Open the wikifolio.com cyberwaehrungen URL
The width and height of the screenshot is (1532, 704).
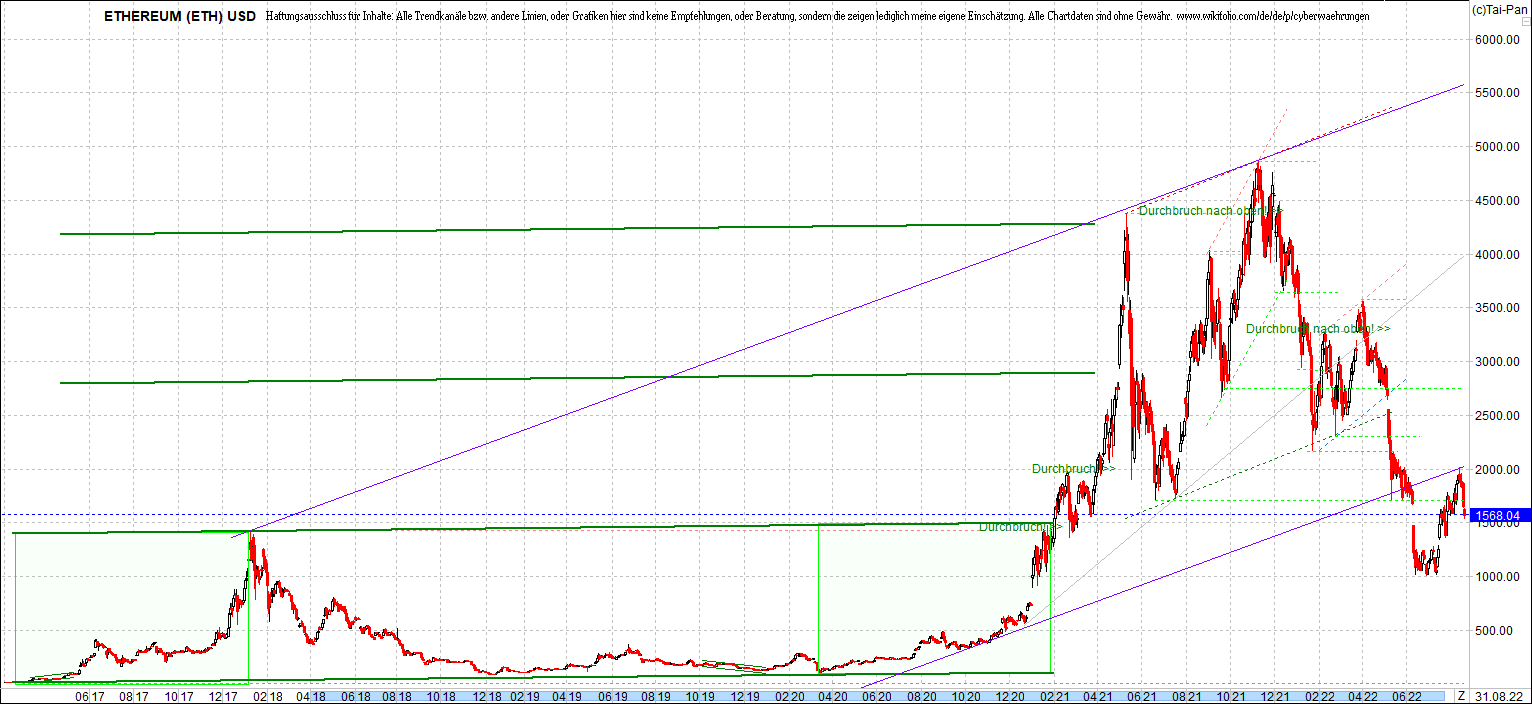tap(1273, 17)
